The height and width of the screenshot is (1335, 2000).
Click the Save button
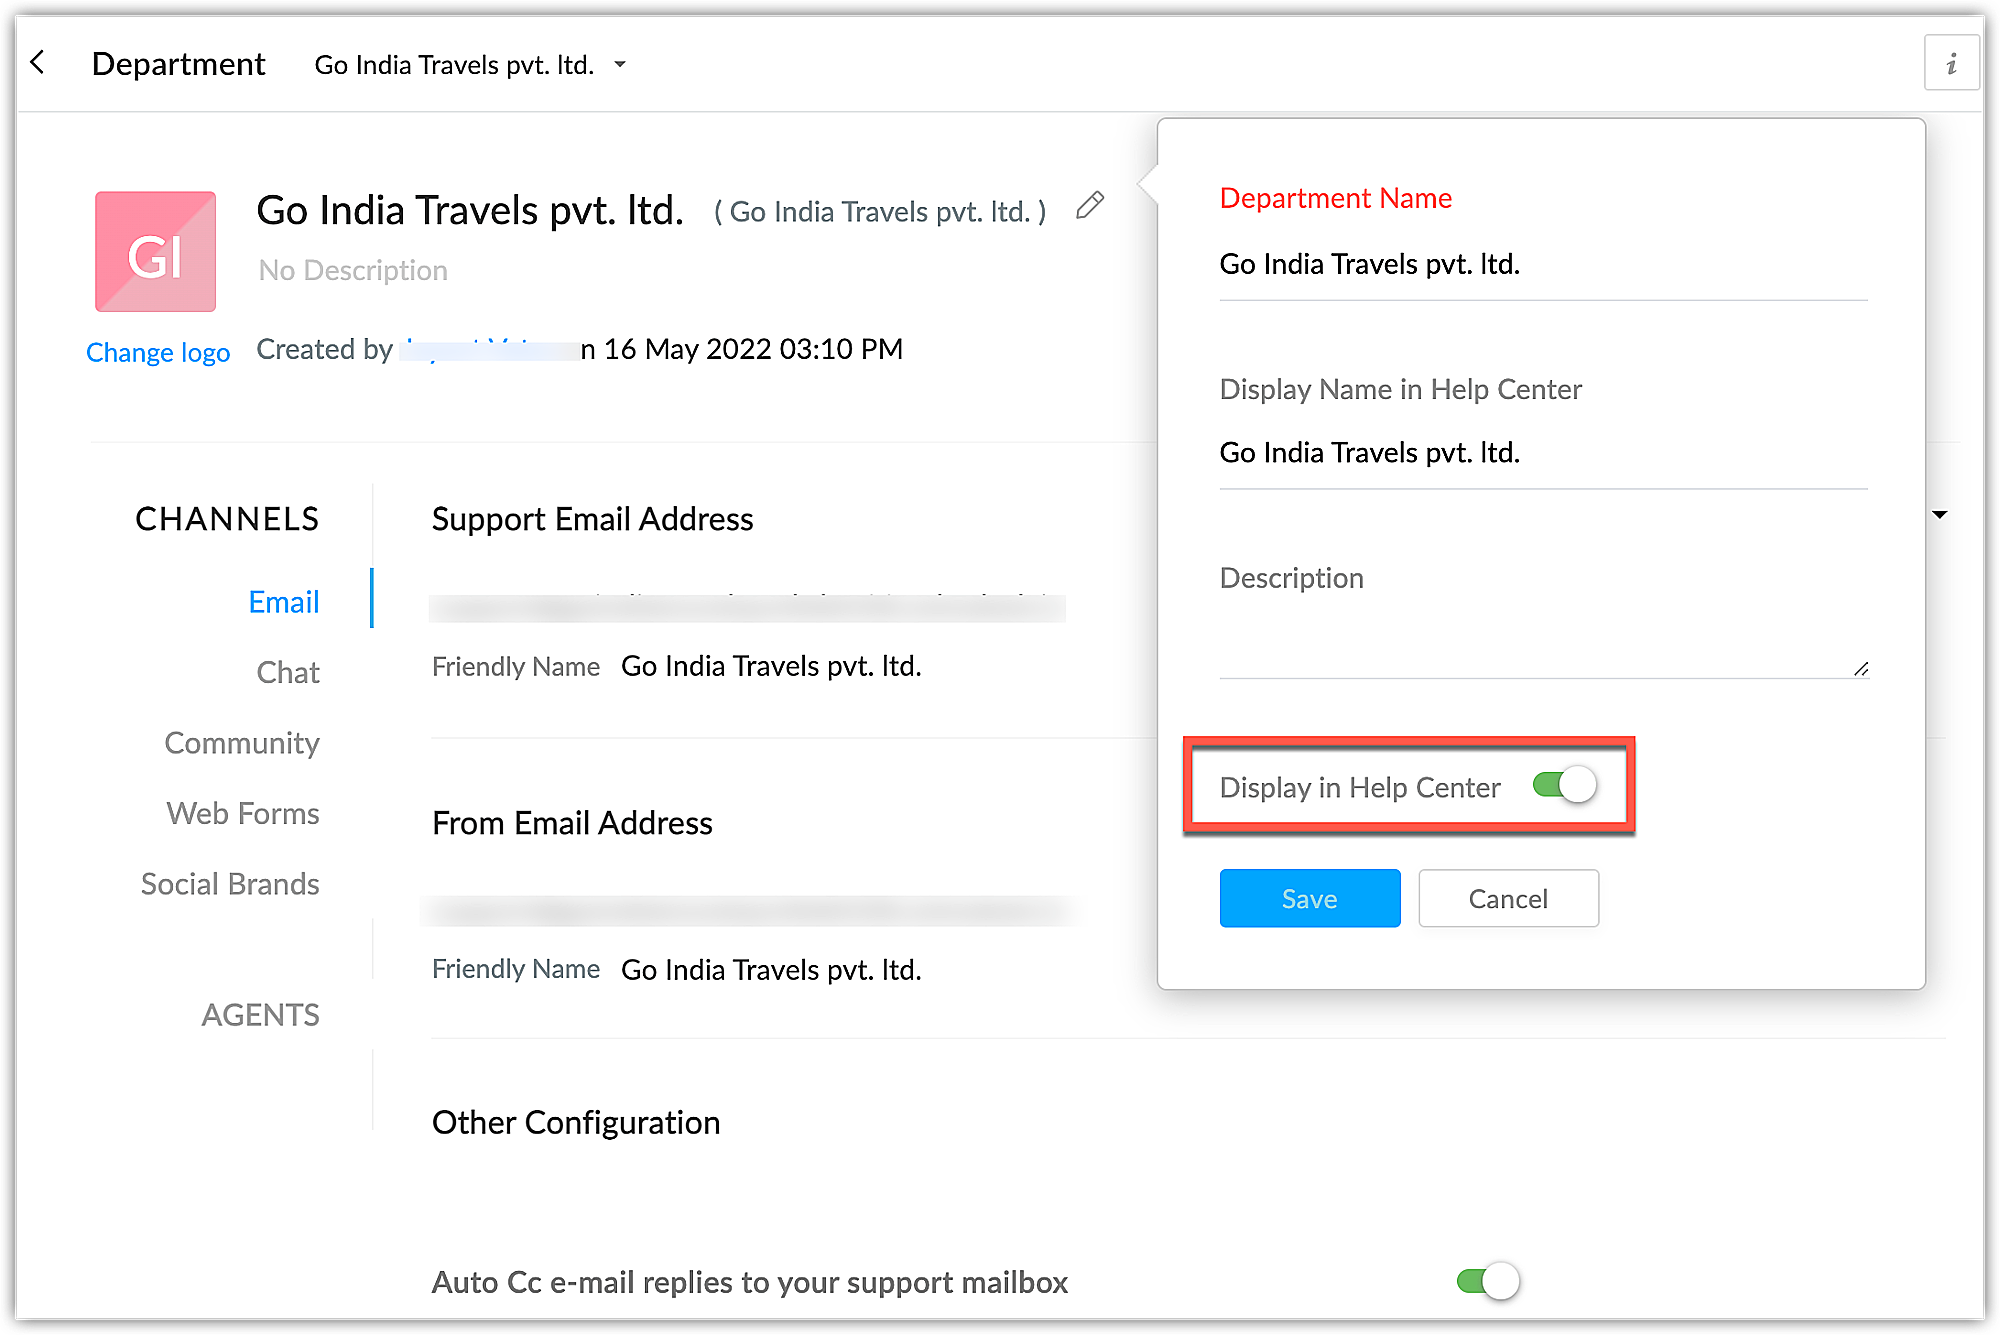click(1309, 898)
